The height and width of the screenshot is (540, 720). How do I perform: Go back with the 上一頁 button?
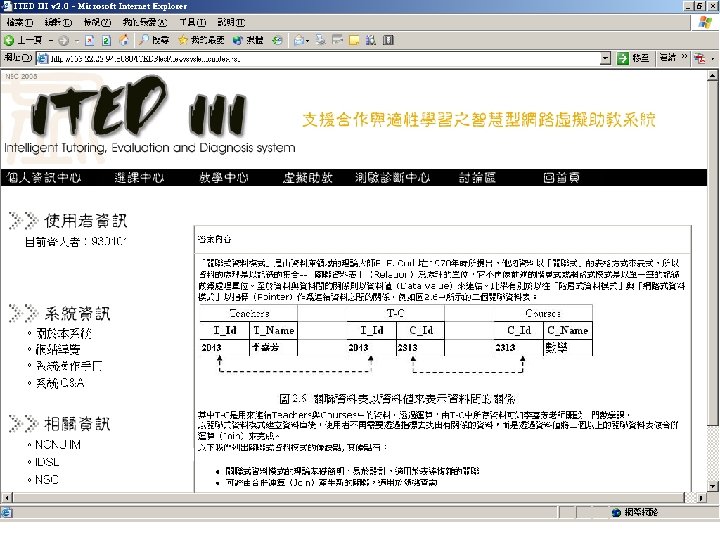point(23,40)
